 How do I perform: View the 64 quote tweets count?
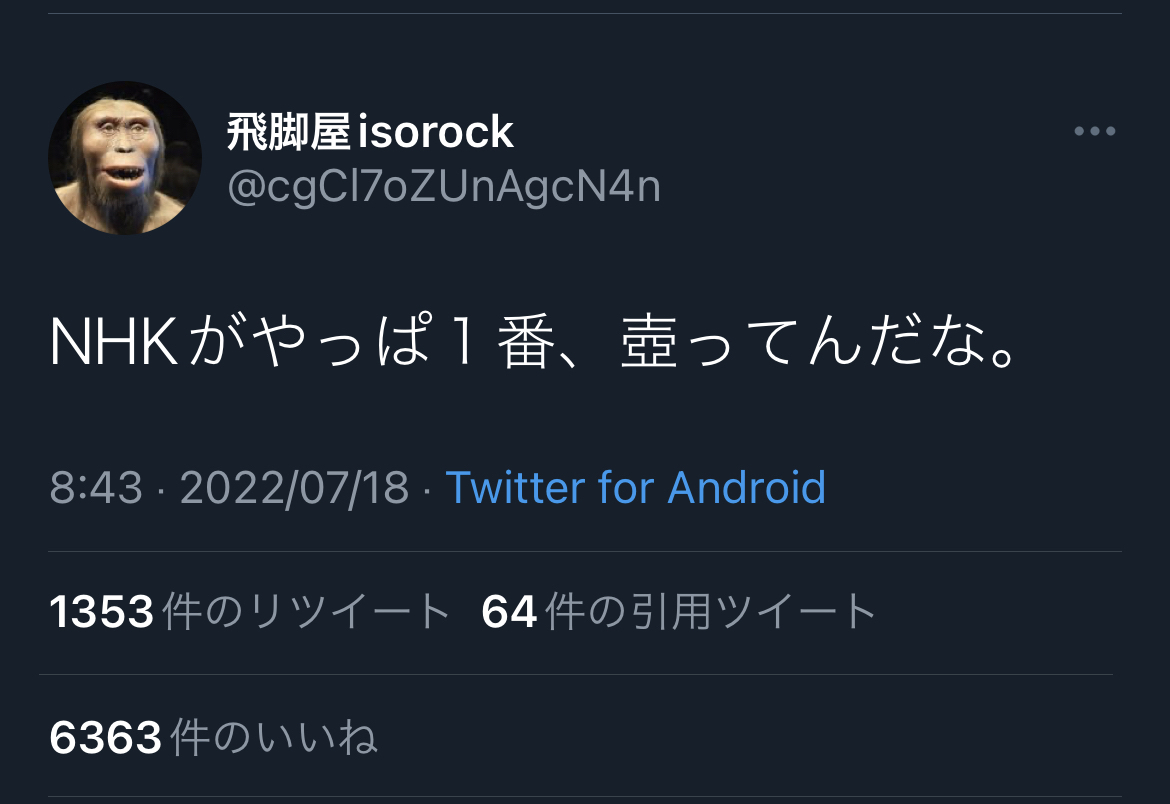(x=509, y=612)
